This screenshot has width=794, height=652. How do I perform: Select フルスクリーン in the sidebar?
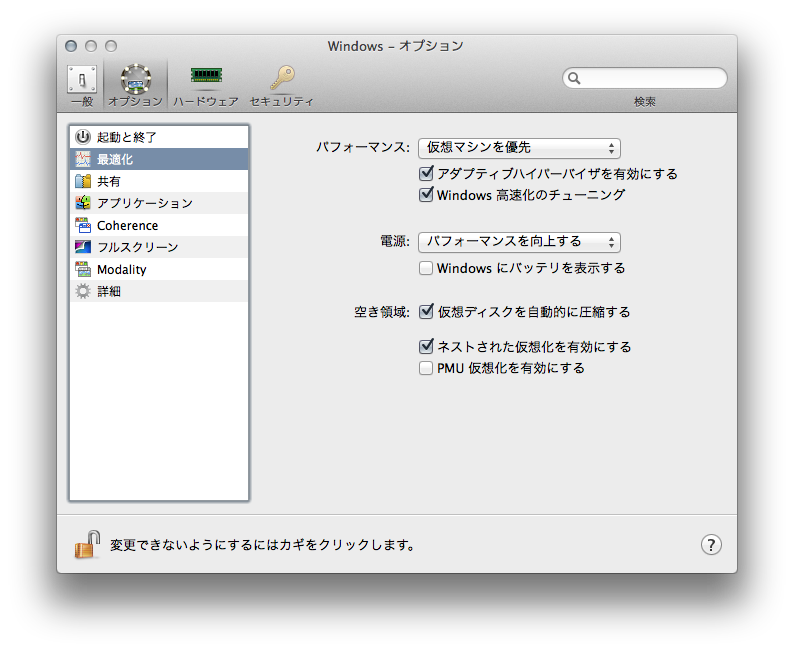[x=159, y=247]
